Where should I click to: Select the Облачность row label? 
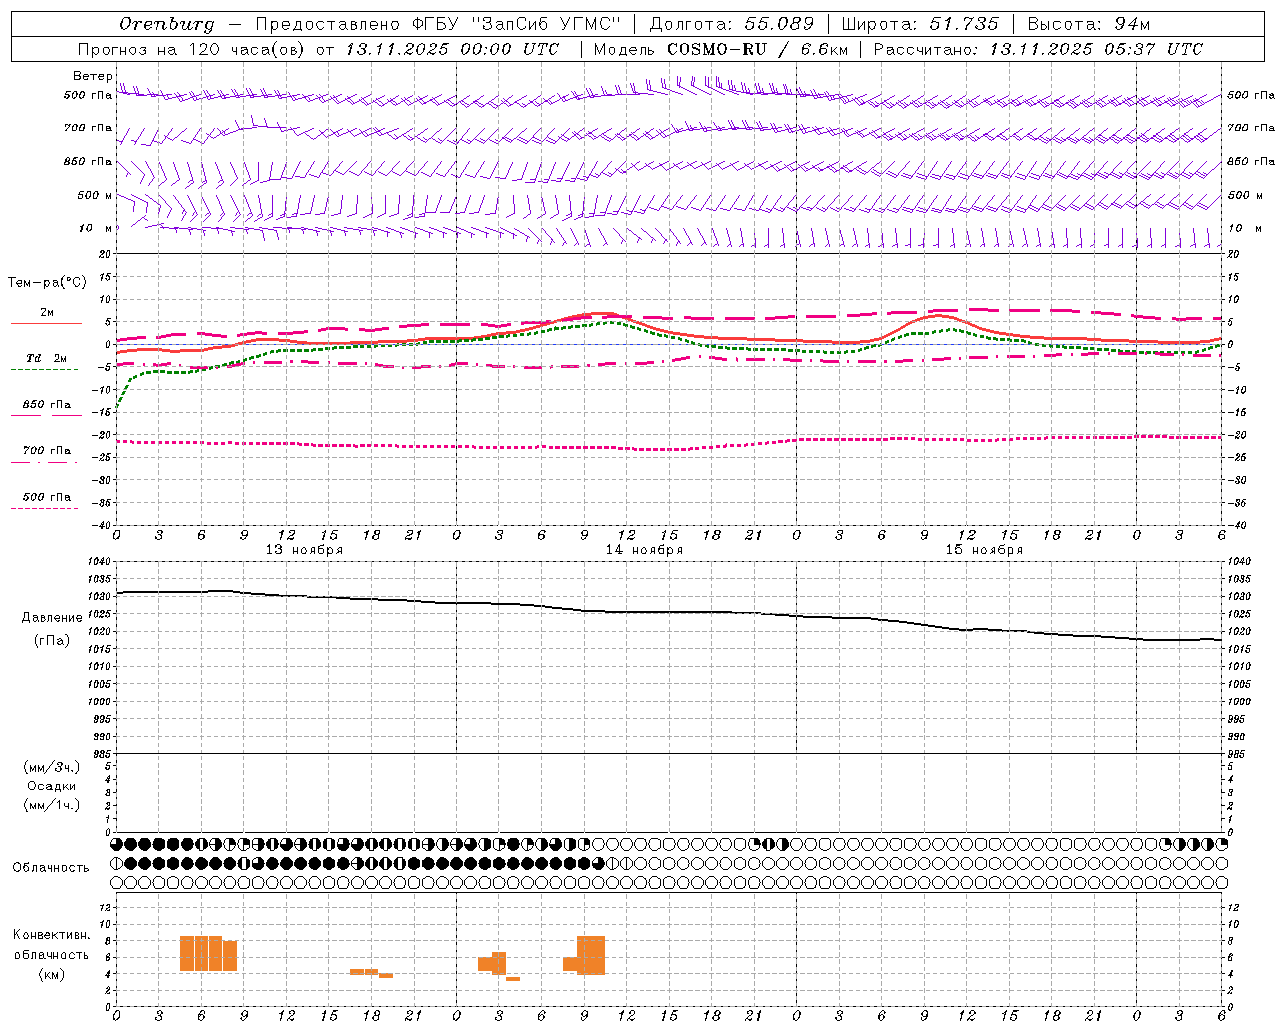click(51, 867)
